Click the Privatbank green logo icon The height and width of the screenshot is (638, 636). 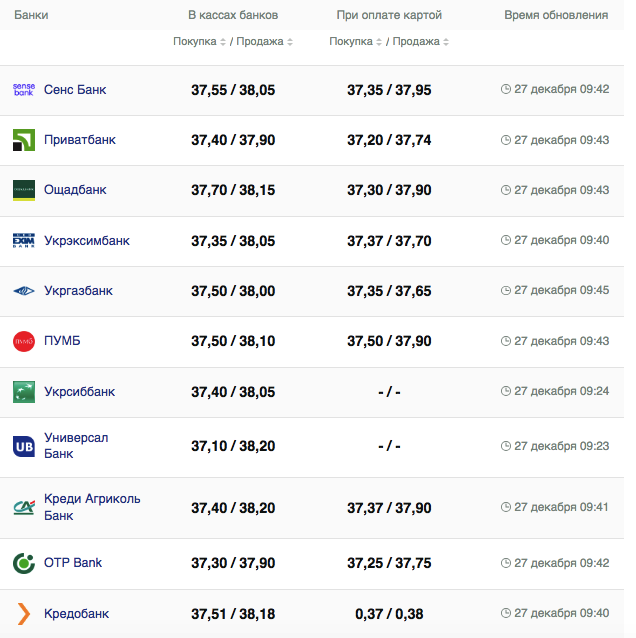24,140
